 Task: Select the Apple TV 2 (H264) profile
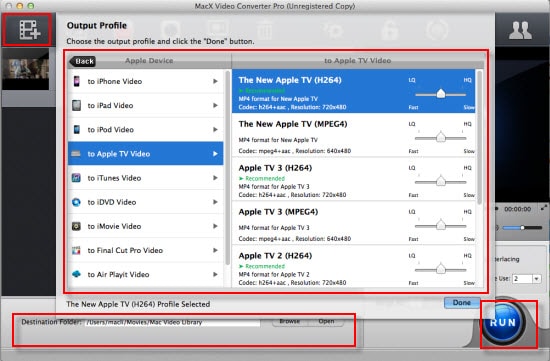coord(354,267)
